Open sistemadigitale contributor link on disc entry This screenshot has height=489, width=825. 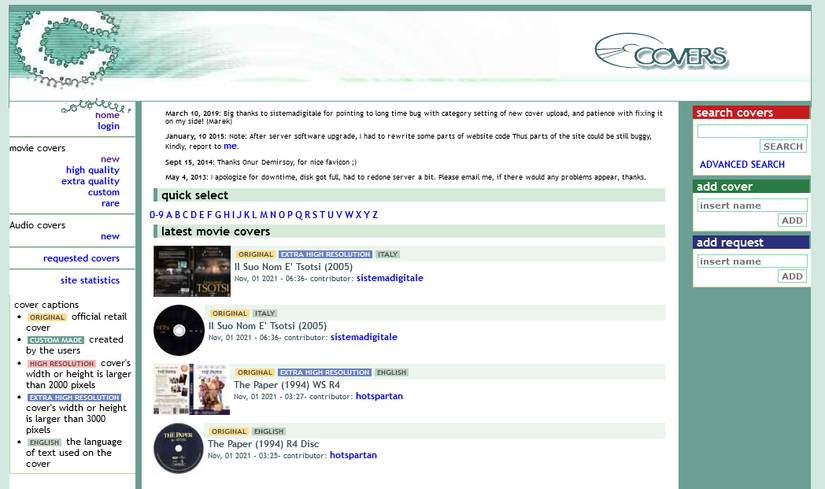pos(364,337)
